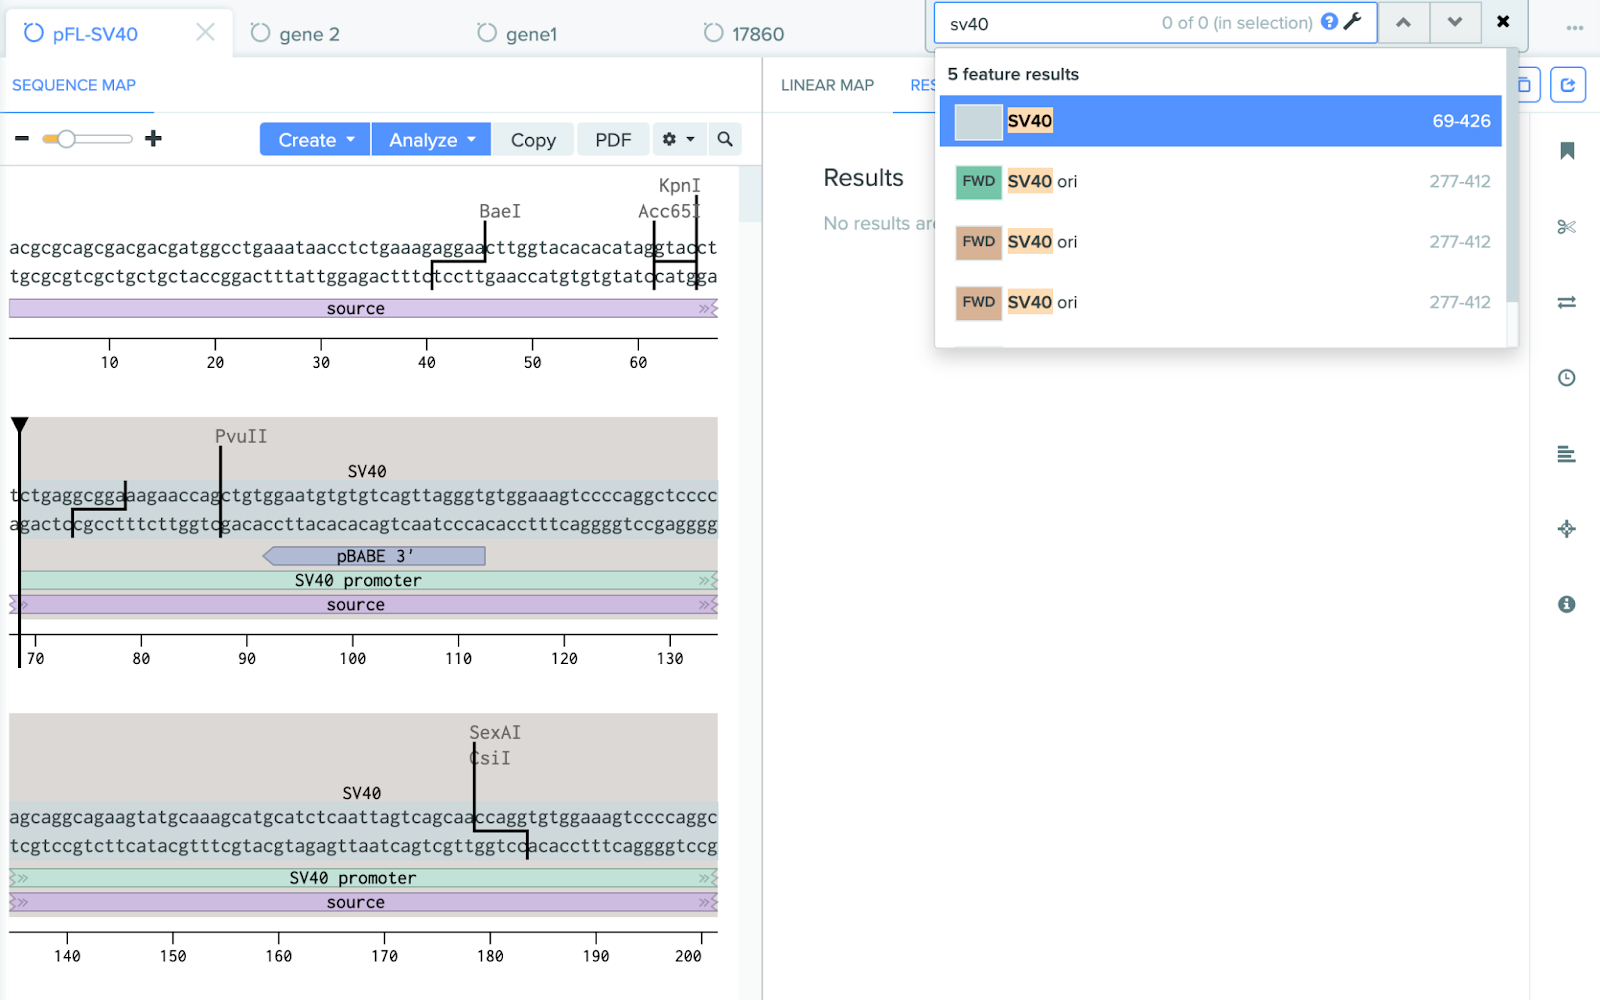Open the history clock icon
This screenshot has height=1000, width=1600.
1566,378
